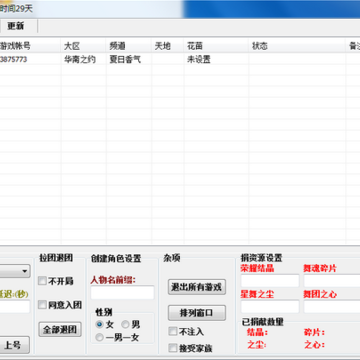Click the 荣耀结晶 input field
This screenshot has width=360, height=360.
(x=270, y=281)
